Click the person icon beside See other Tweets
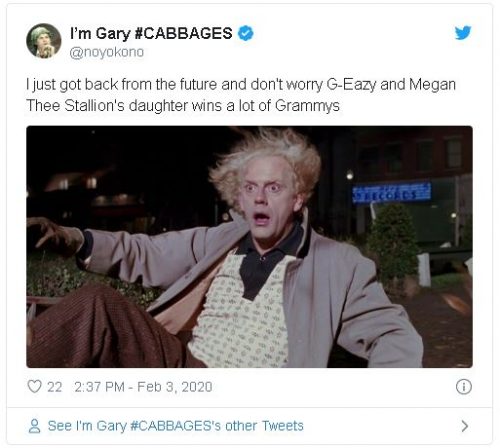Screen dimensions: 500x448 34,426
